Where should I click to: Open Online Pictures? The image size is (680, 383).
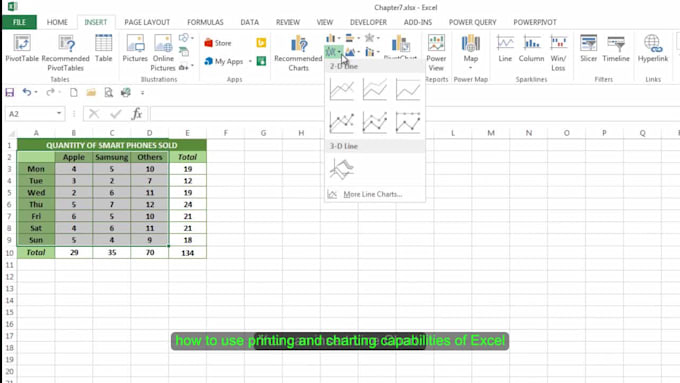163,53
